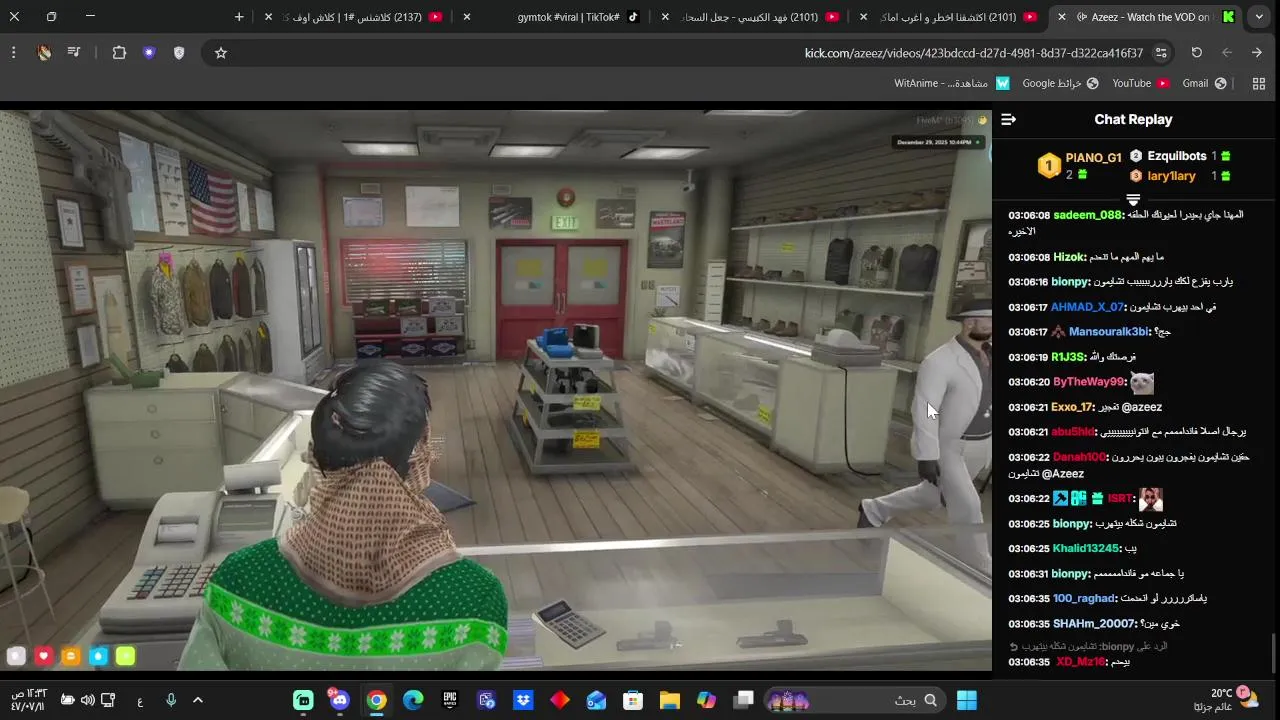The image size is (1280, 720).
Task: Click username Khalid13245 in chat
Action: (1086, 549)
